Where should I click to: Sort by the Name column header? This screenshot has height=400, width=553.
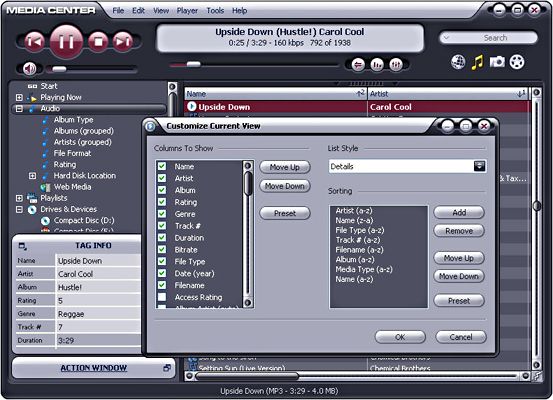pos(275,94)
